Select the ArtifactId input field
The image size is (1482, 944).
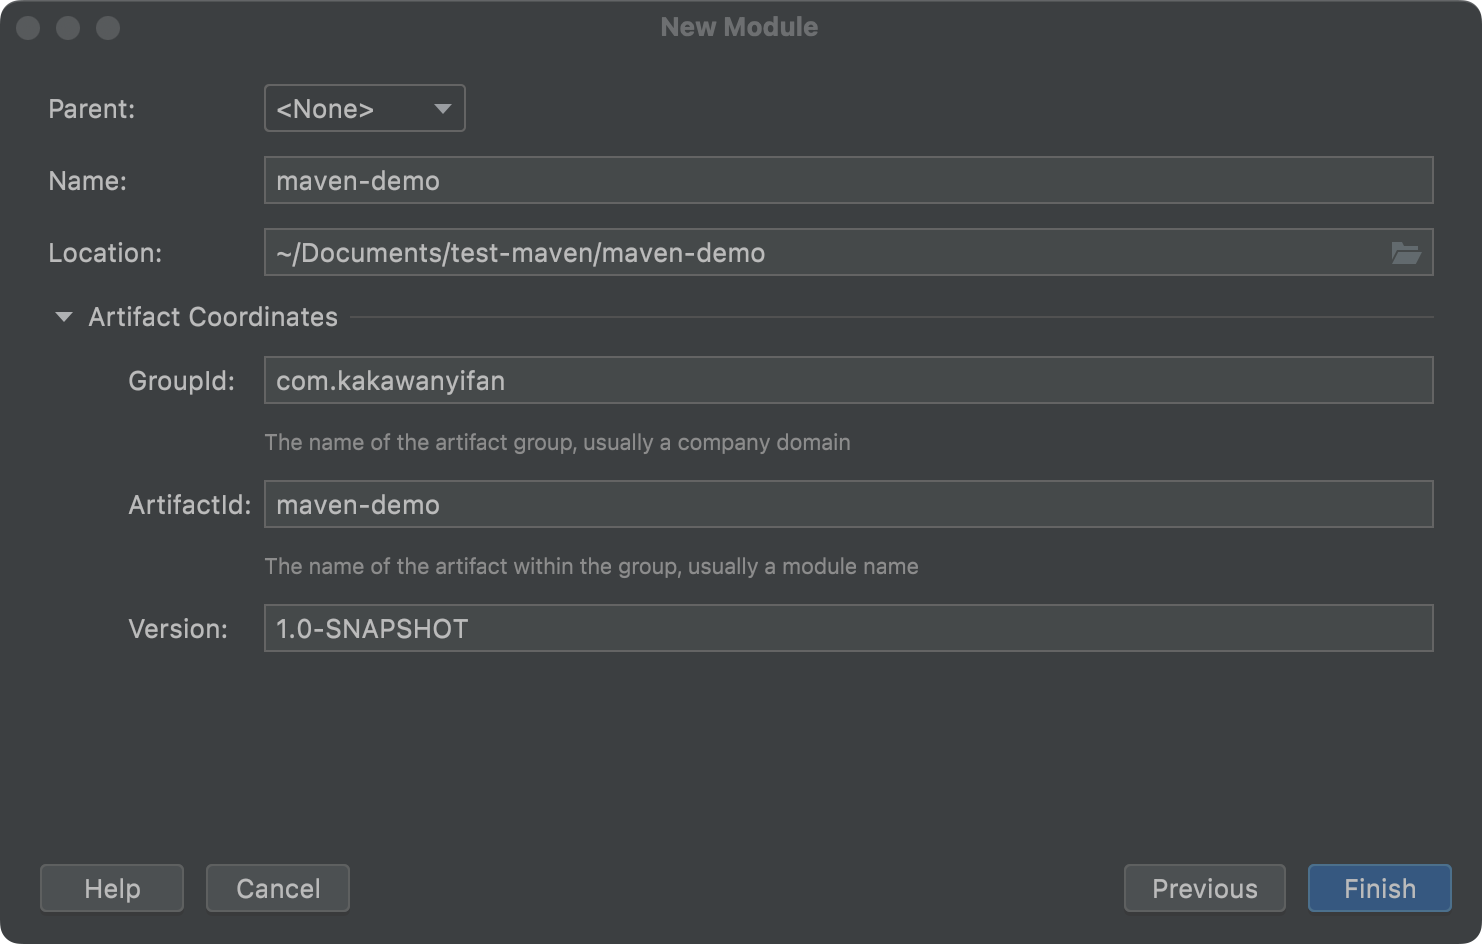click(x=847, y=505)
